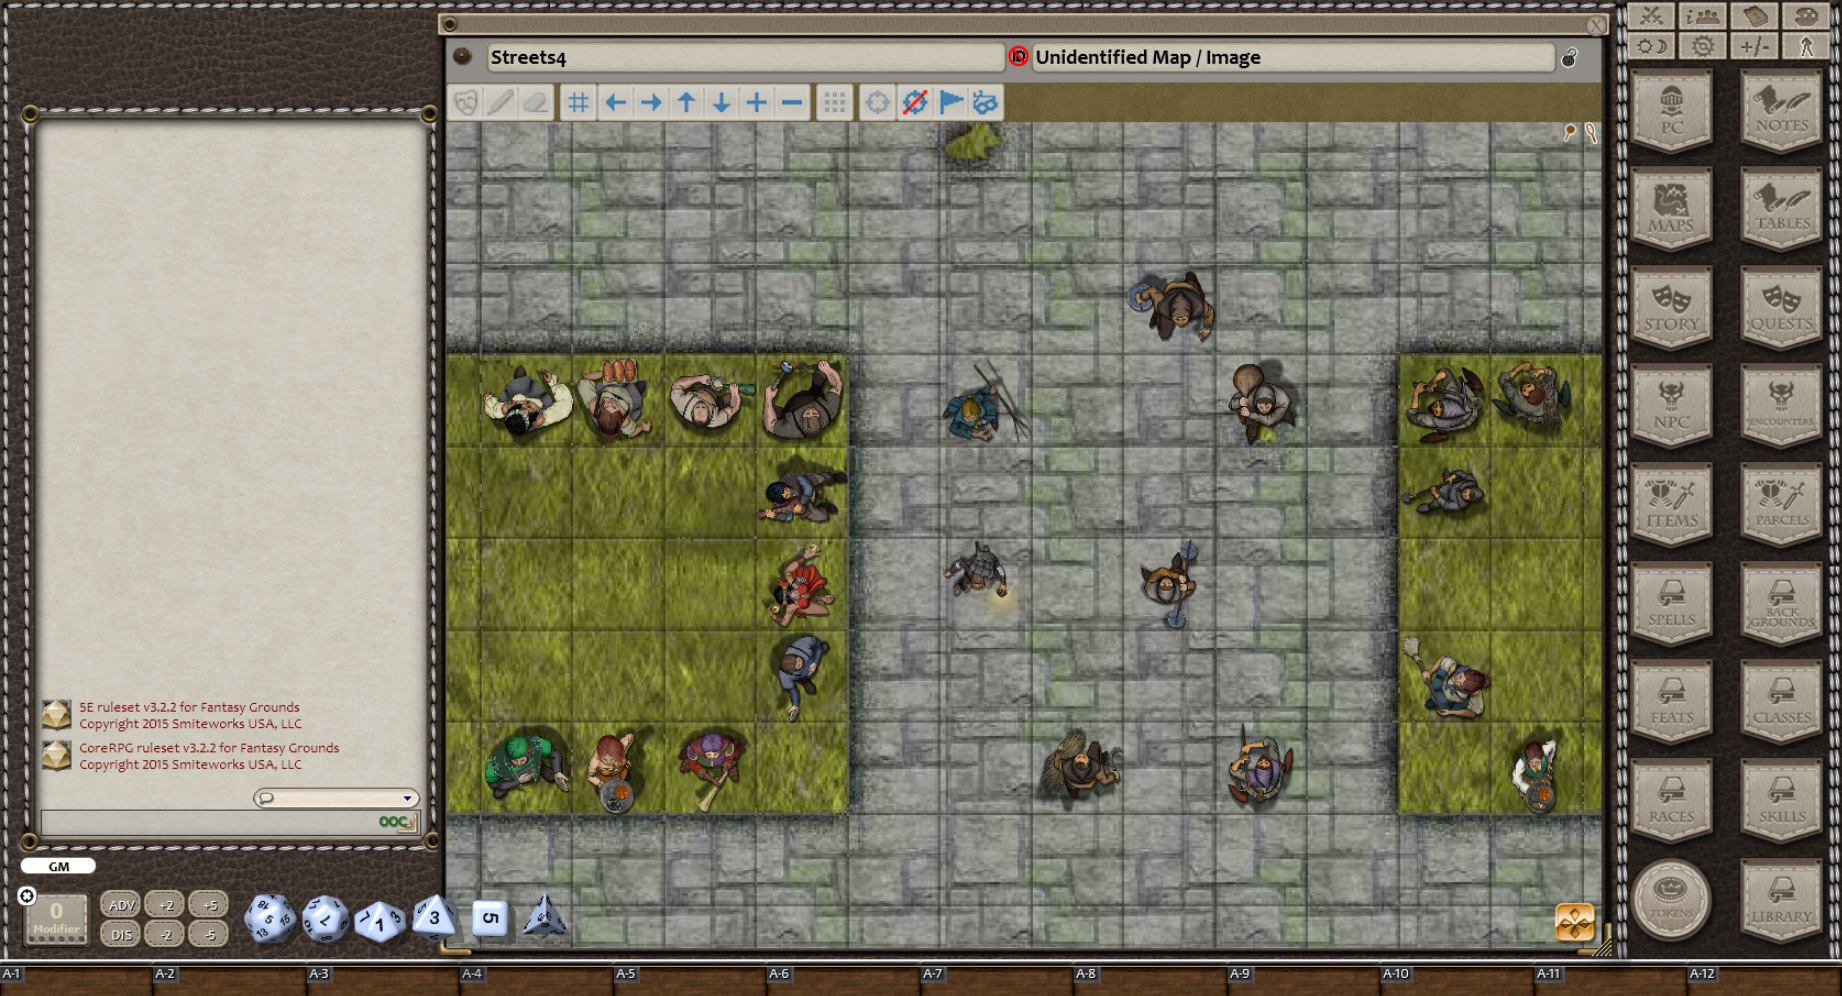The width and height of the screenshot is (1842, 996).
Task: Open the Modifiers +/- panel icon
Action: (x=1756, y=44)
